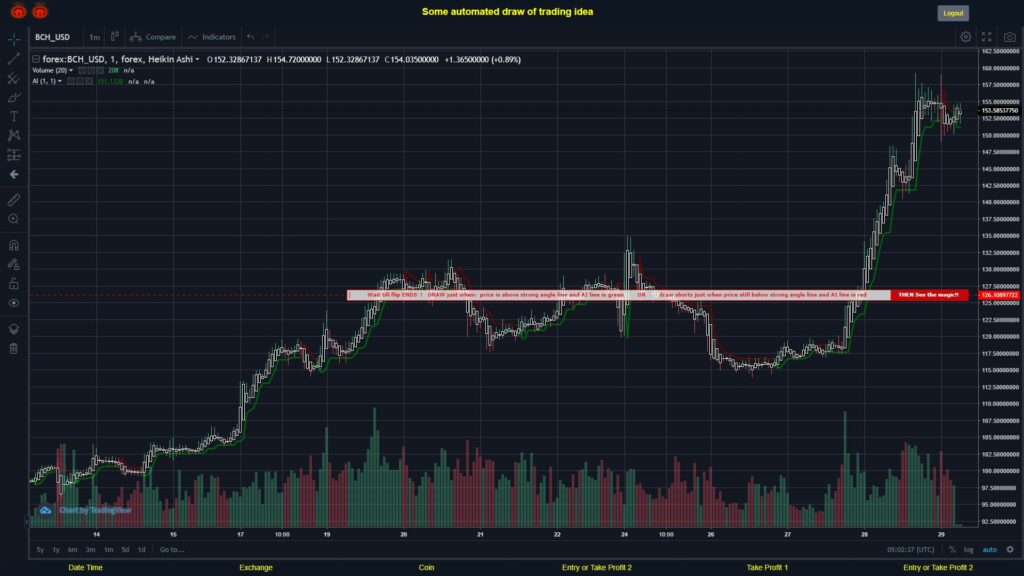Take a chart snapshot with camera icon
This screenshot has height=576, width=1024.
coord(1010,37)
